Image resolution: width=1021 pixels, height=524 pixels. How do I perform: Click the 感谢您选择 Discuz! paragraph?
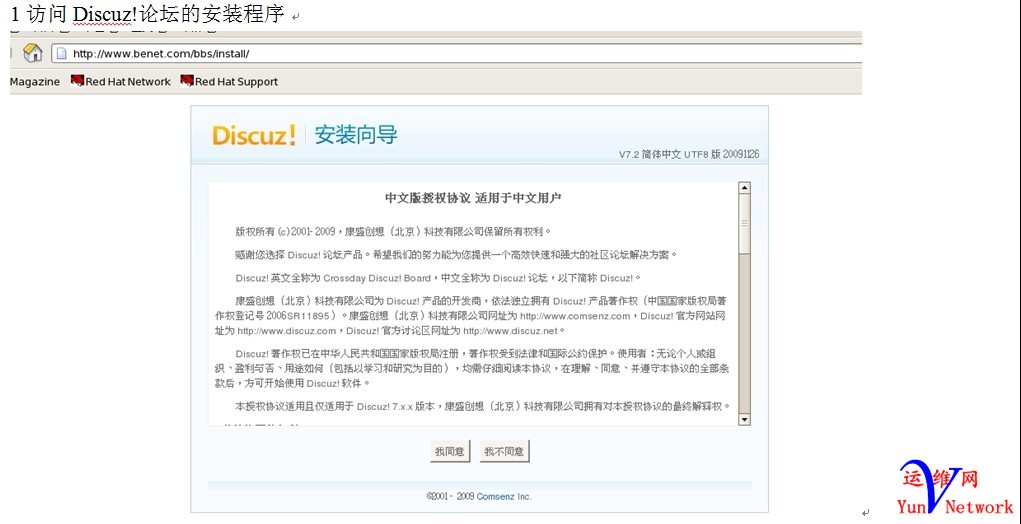pos(457,255)
